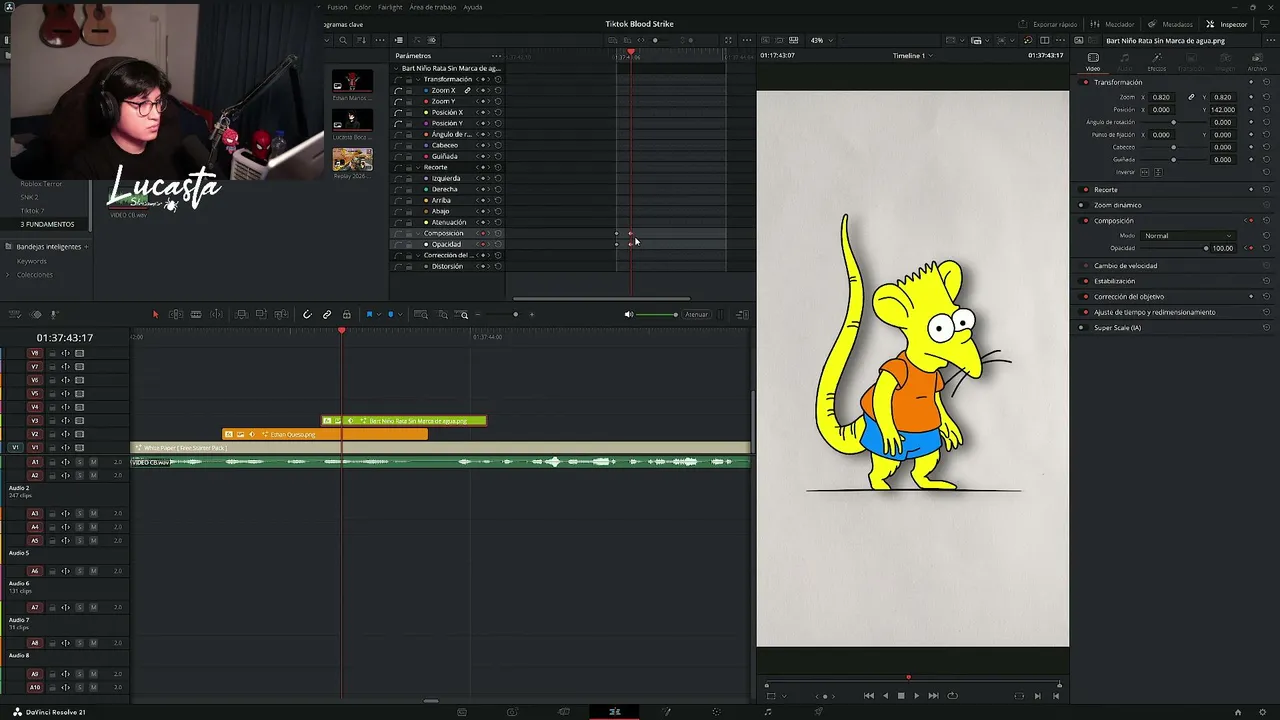This screenshot has height=720, width=1280.
Task: Adjust the timeline volume slider
Action: pyautogui.click(x=656, y=315)
